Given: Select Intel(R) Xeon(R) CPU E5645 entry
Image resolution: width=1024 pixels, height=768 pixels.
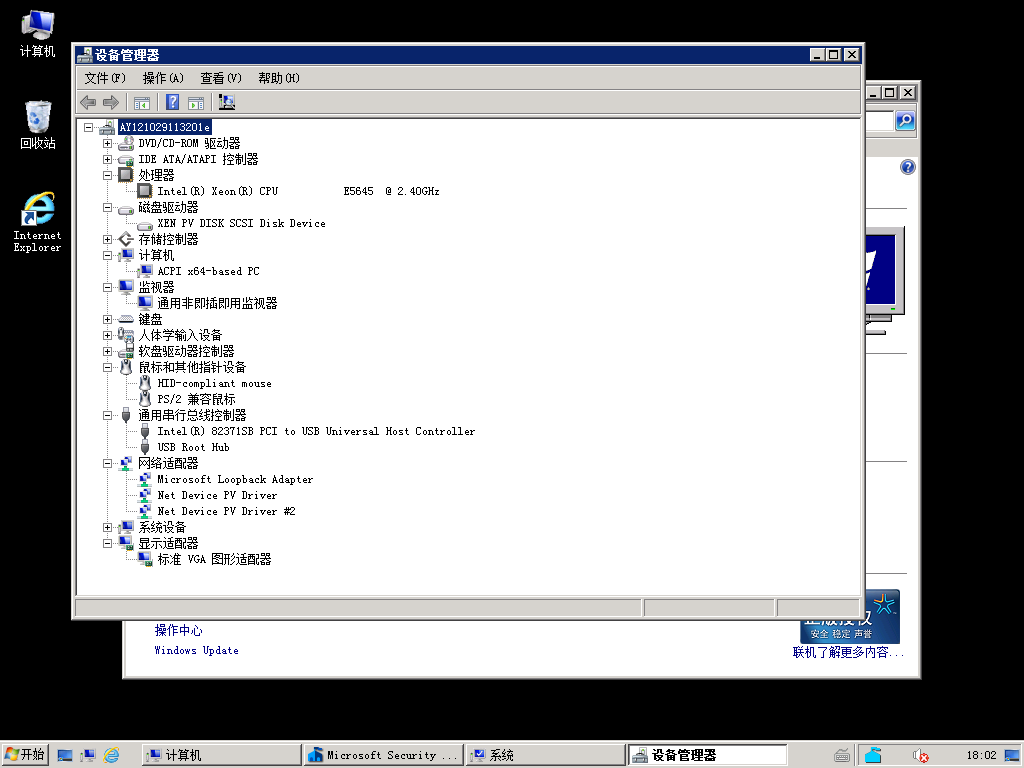Looking at the screenshot, I should click(x=298, y=191).
